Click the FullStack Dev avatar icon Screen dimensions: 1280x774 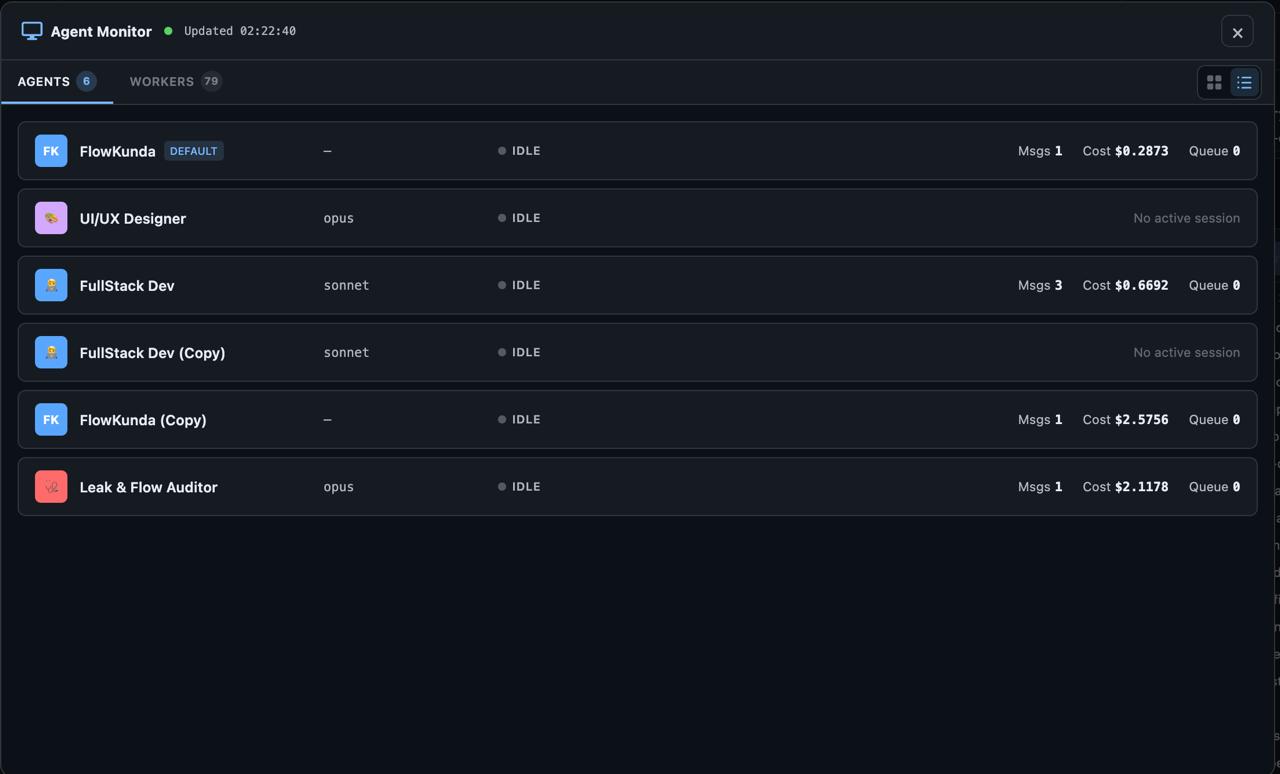[x=51, y=285]
